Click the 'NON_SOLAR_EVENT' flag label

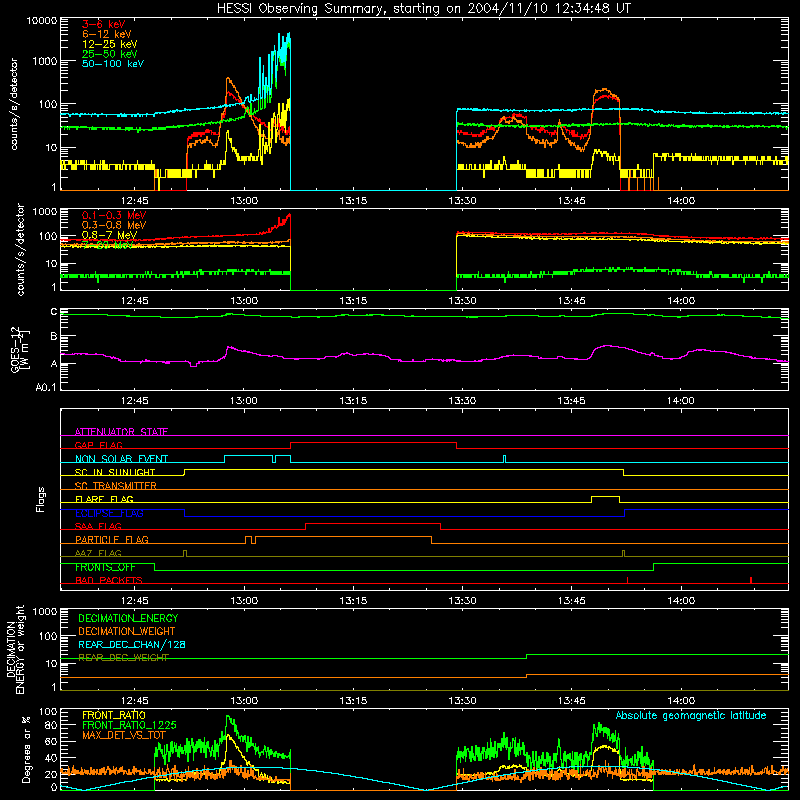point(121,459)
